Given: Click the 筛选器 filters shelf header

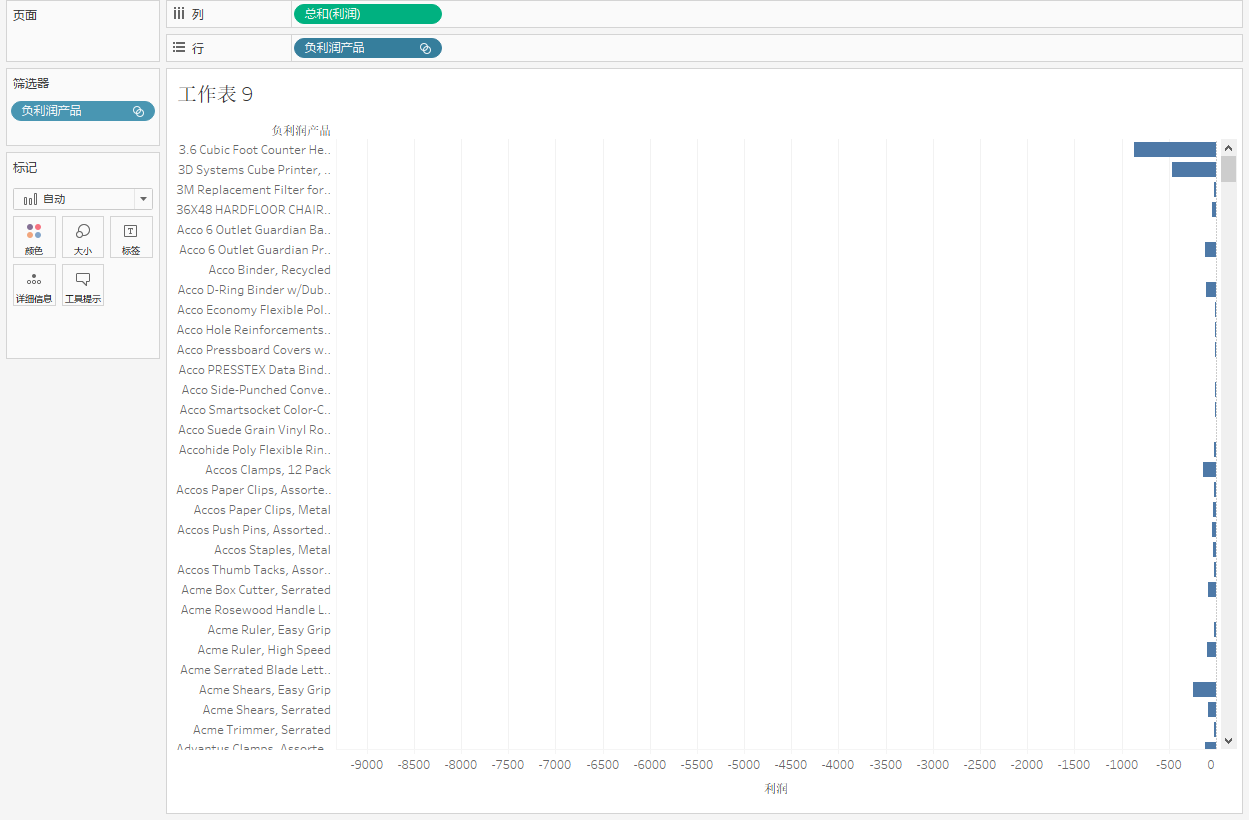Looking at the screenshot, I should [x=31, y=83].
